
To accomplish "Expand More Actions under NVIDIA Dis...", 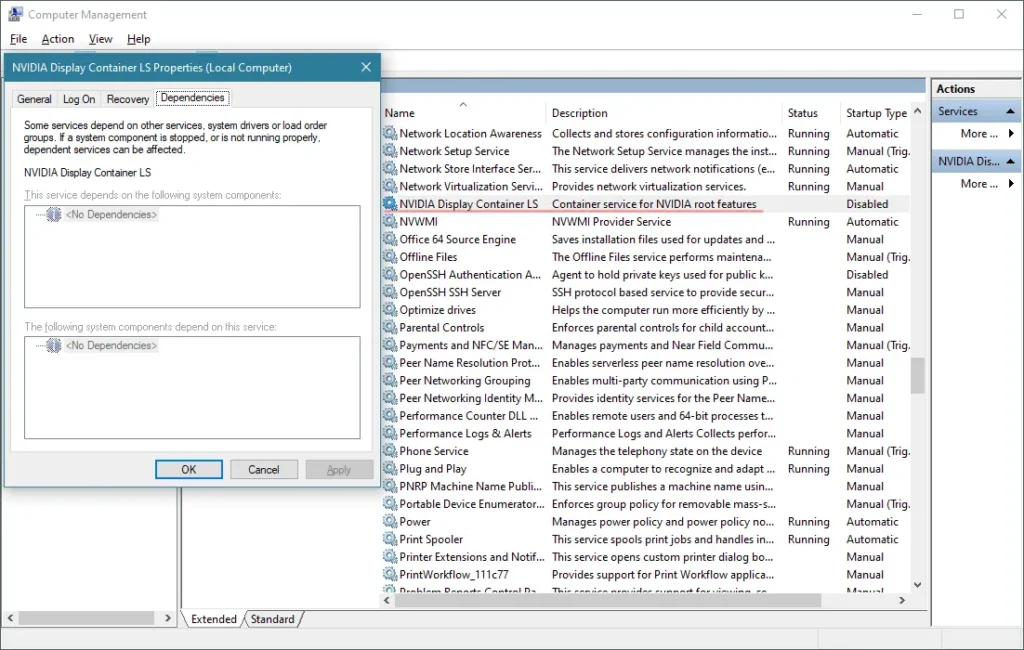I will point(987,184).
